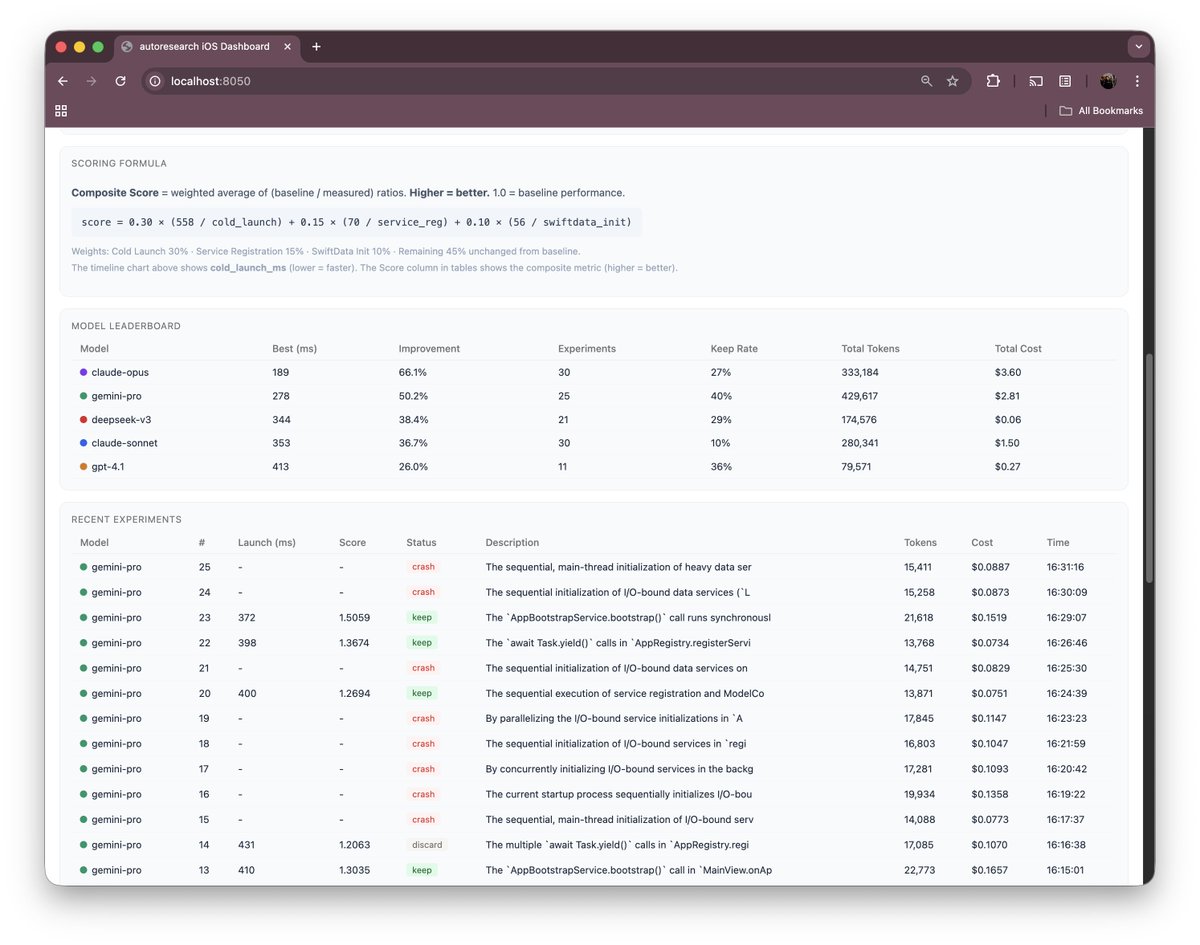1200x945 pixels.
Task: Open the side panel icon in toolbar
Action: pos(1065,81)
